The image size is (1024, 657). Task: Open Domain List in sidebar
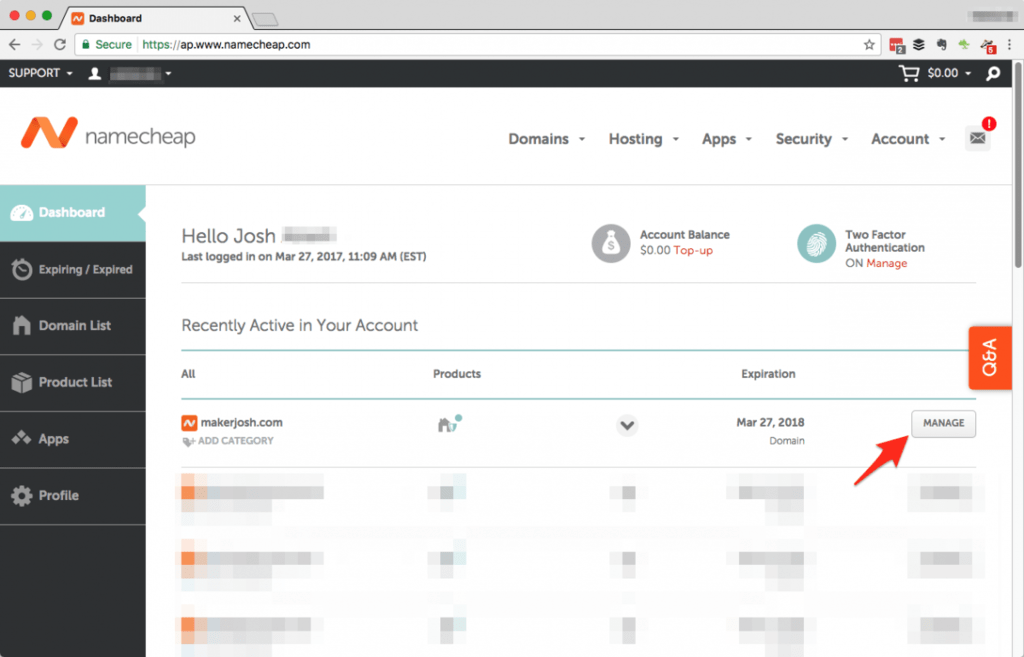(72, 326)
